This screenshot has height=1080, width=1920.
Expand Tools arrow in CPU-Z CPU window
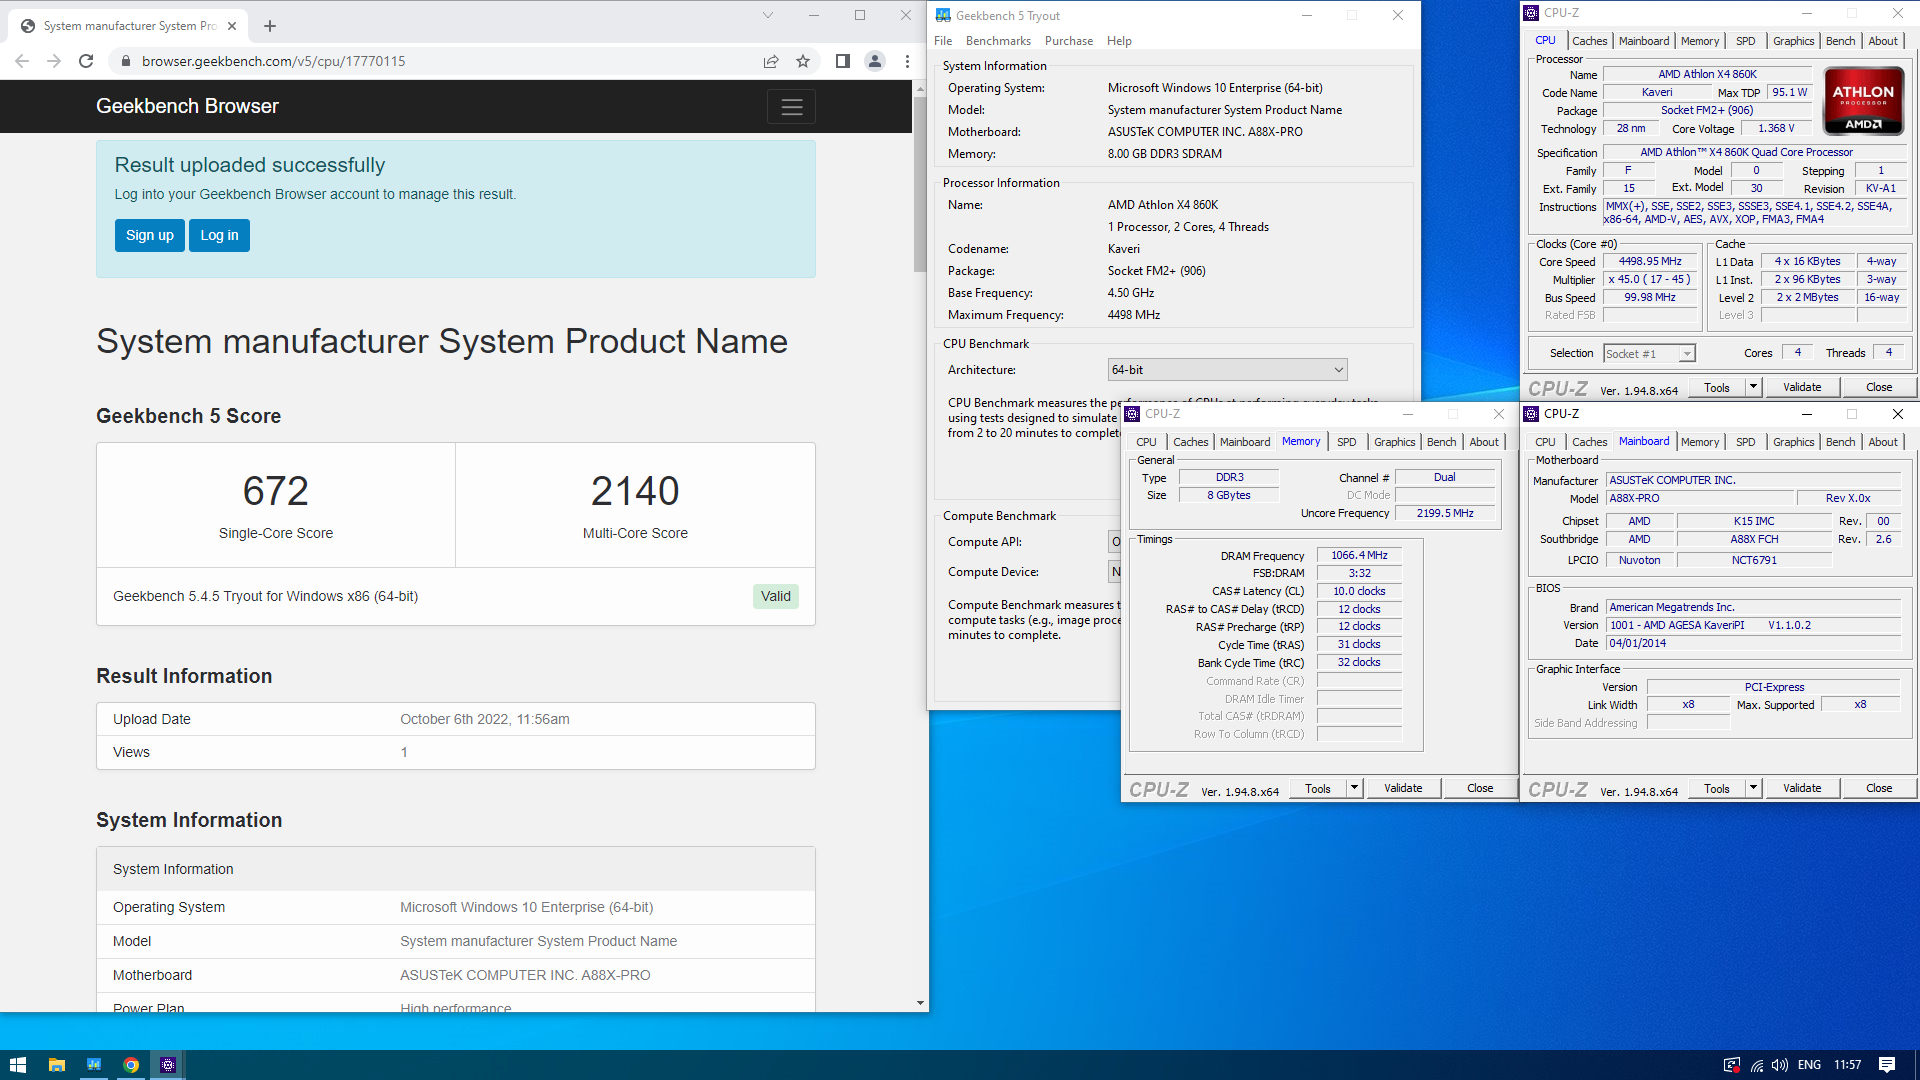coord(1753,387)
